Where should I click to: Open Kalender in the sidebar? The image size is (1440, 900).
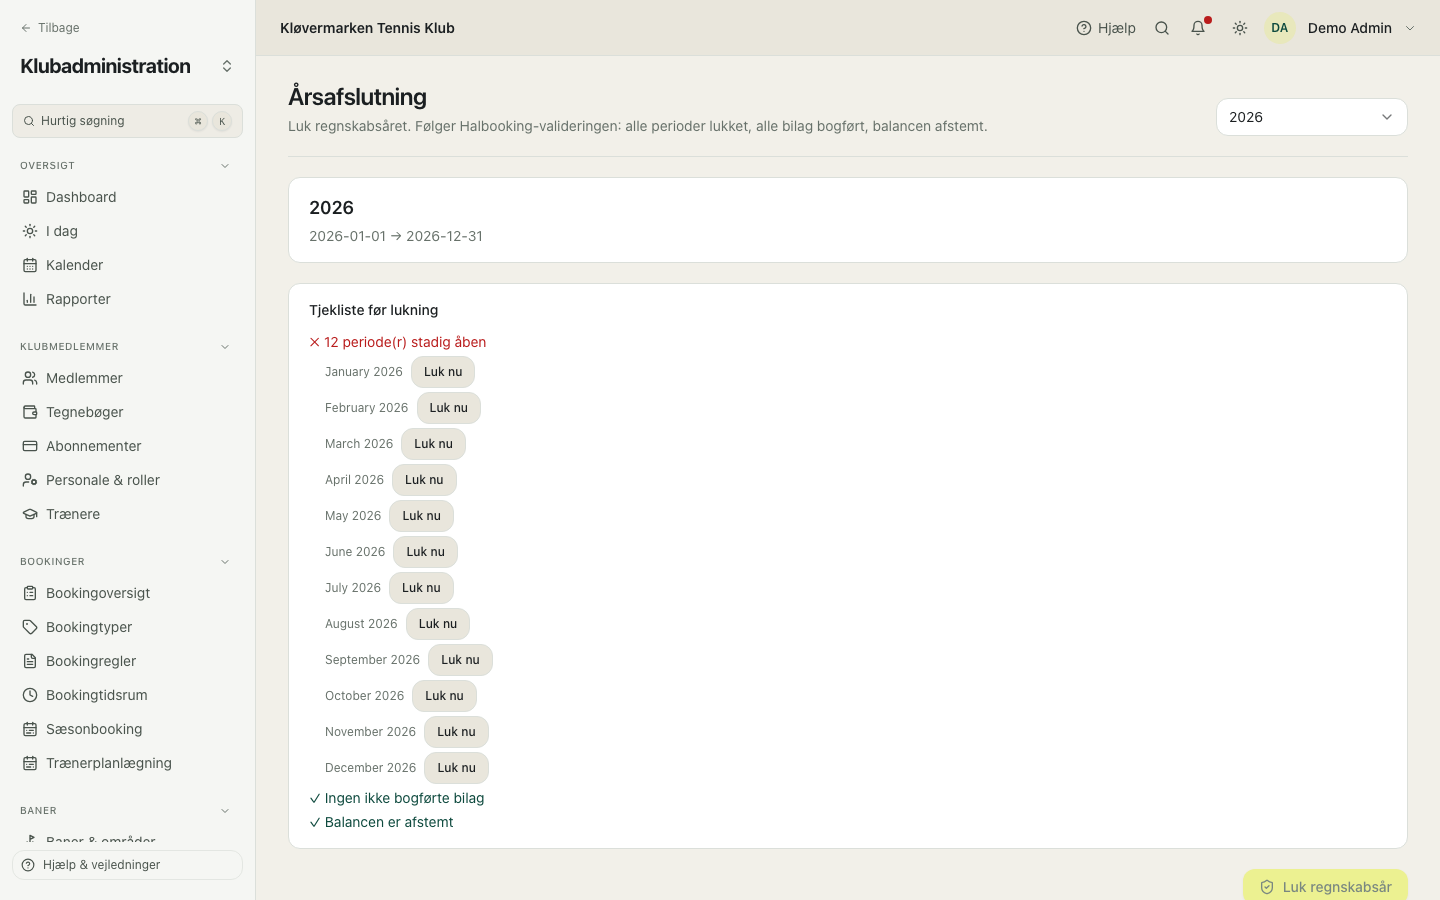pos(127,265)
